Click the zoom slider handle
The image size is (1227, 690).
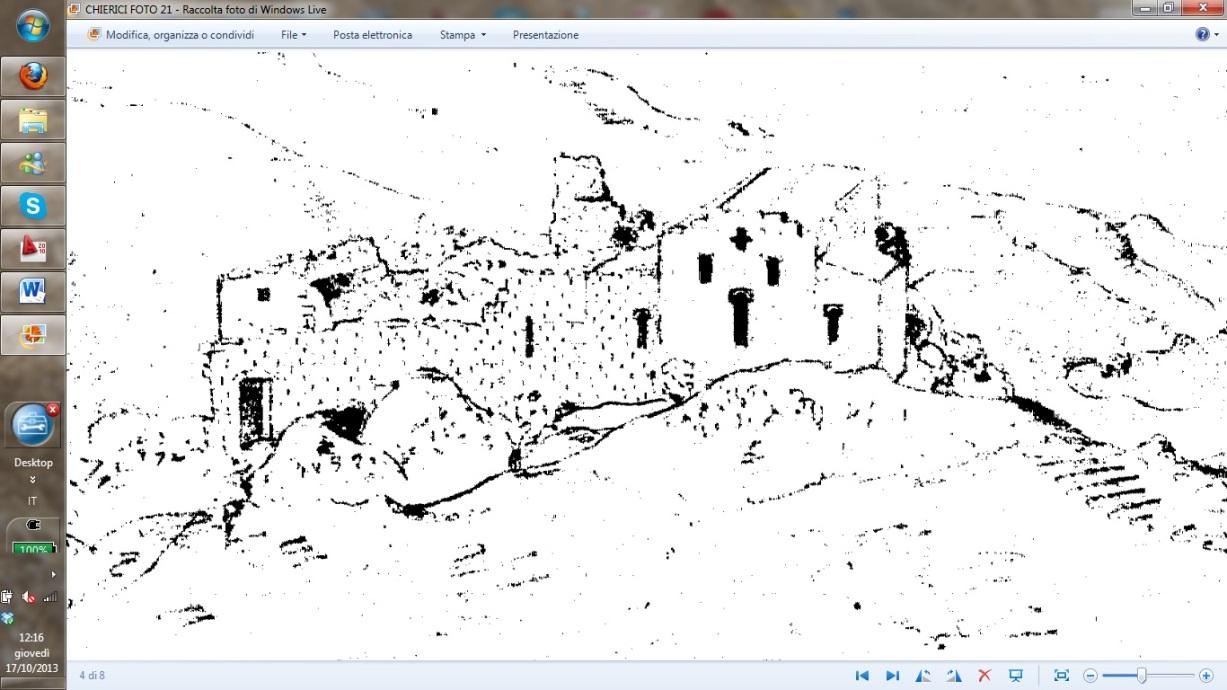coord(1141,676)
